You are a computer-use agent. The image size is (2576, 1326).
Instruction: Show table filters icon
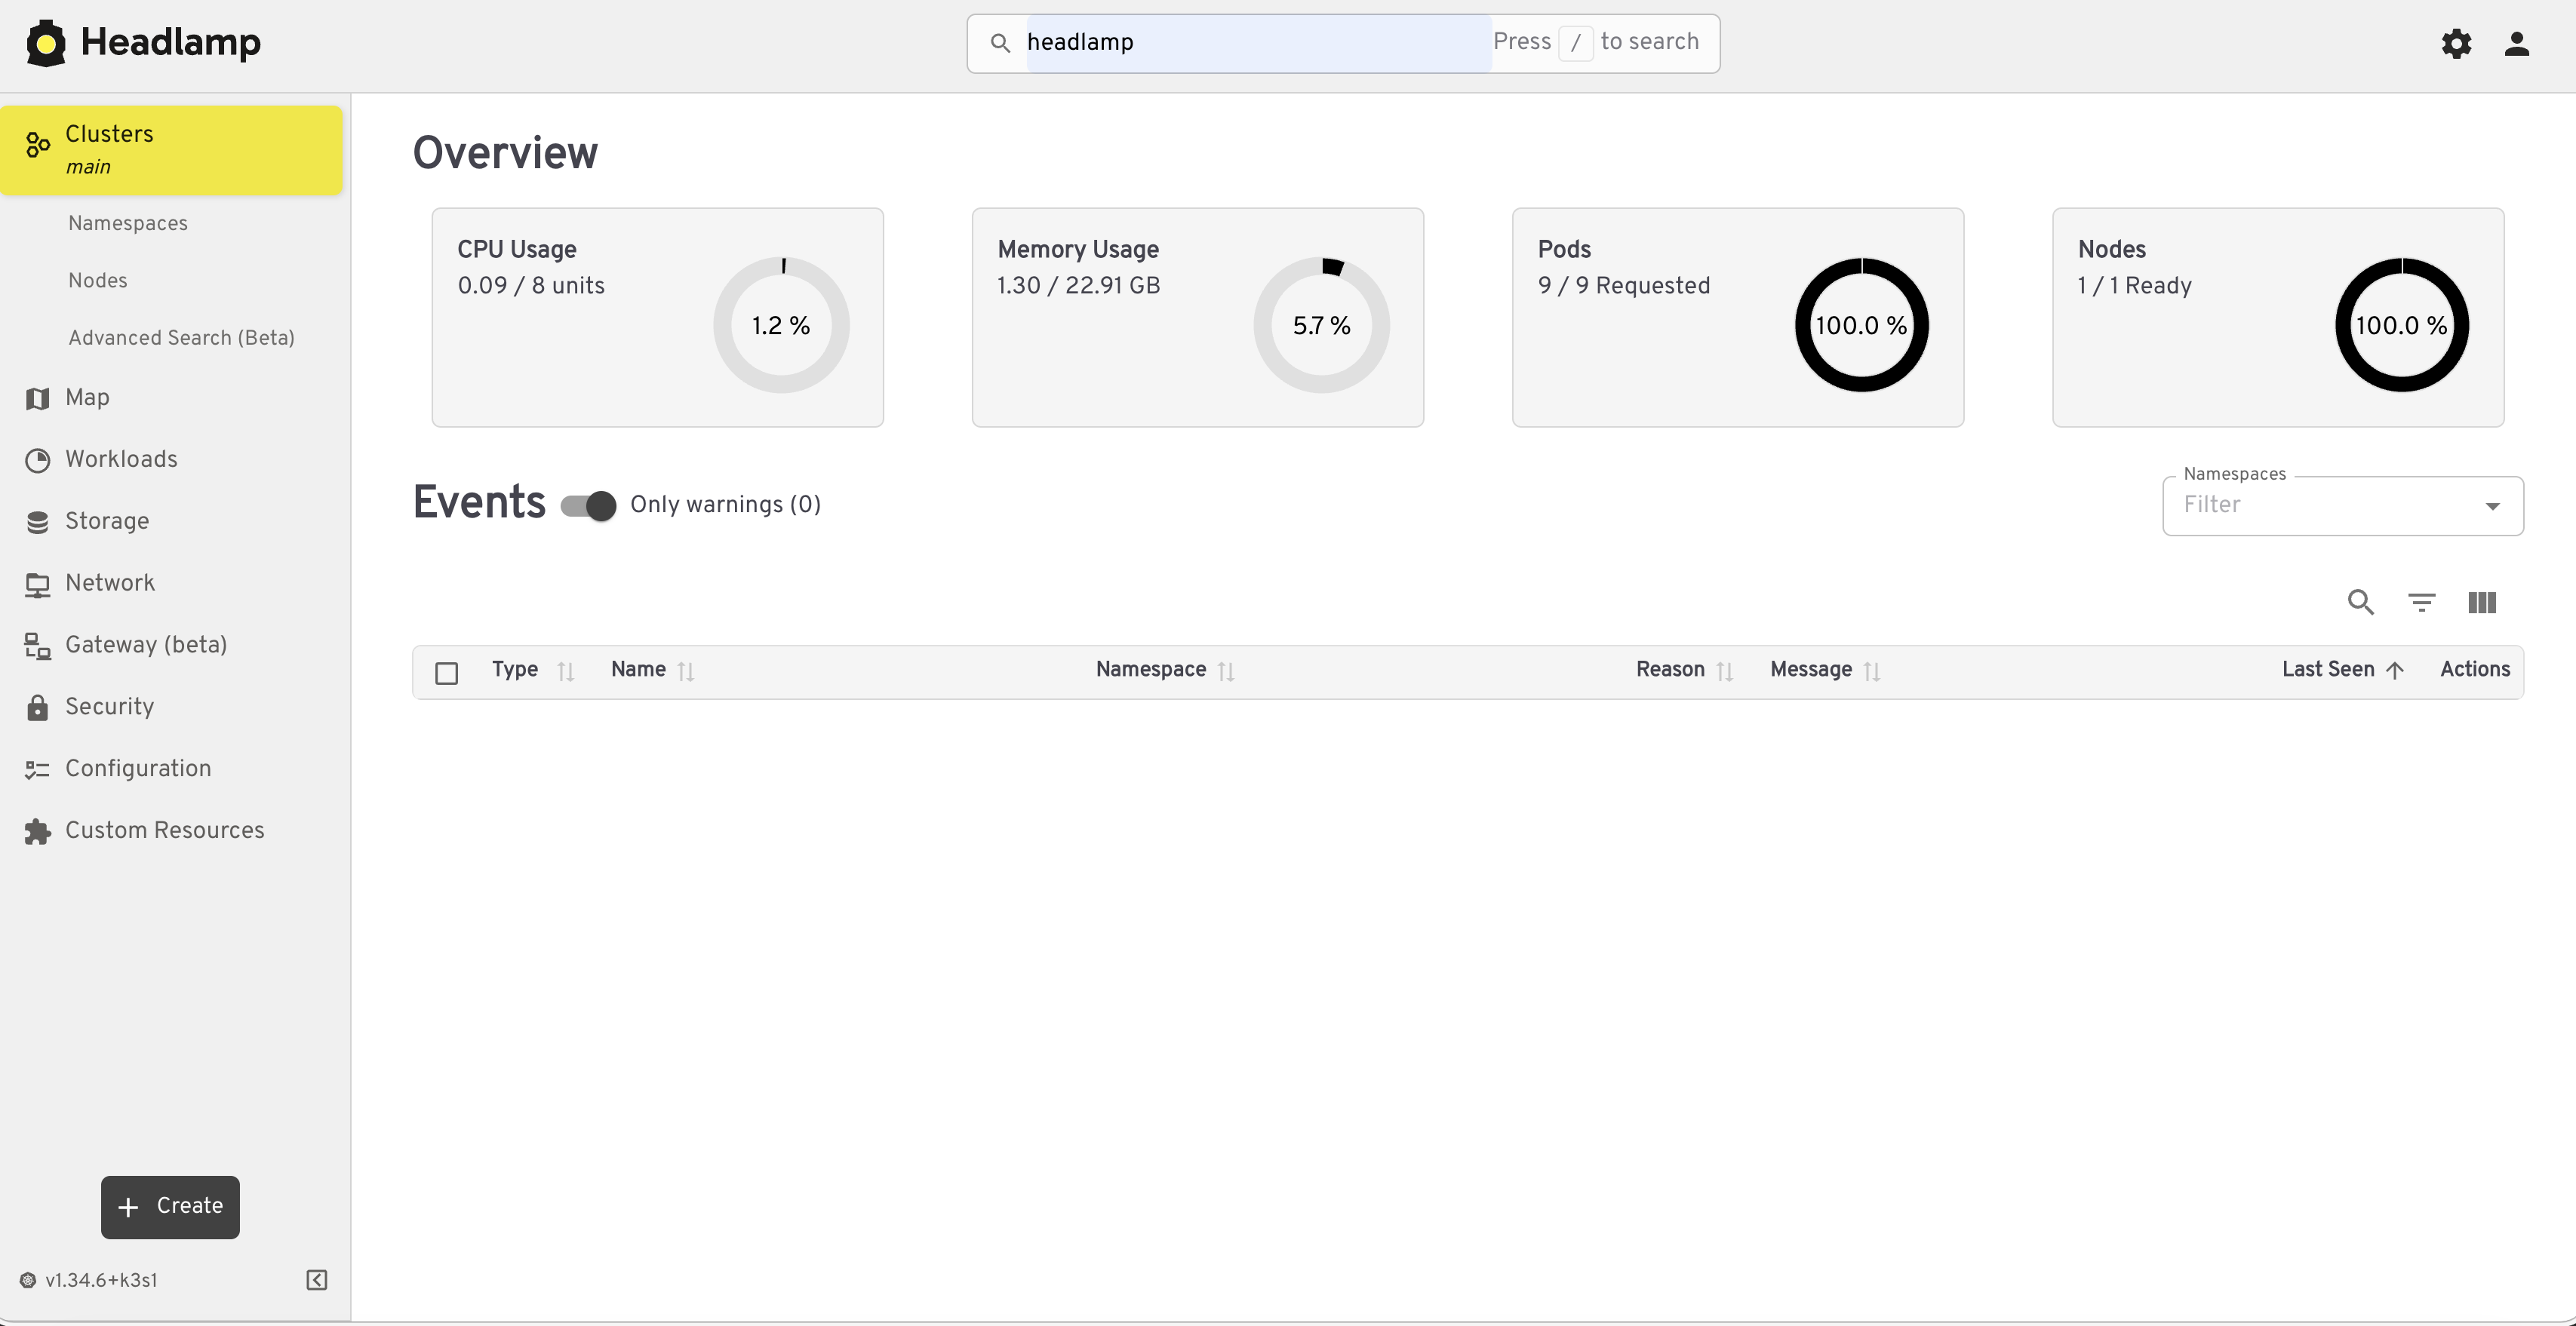[x=2421, y=602]
